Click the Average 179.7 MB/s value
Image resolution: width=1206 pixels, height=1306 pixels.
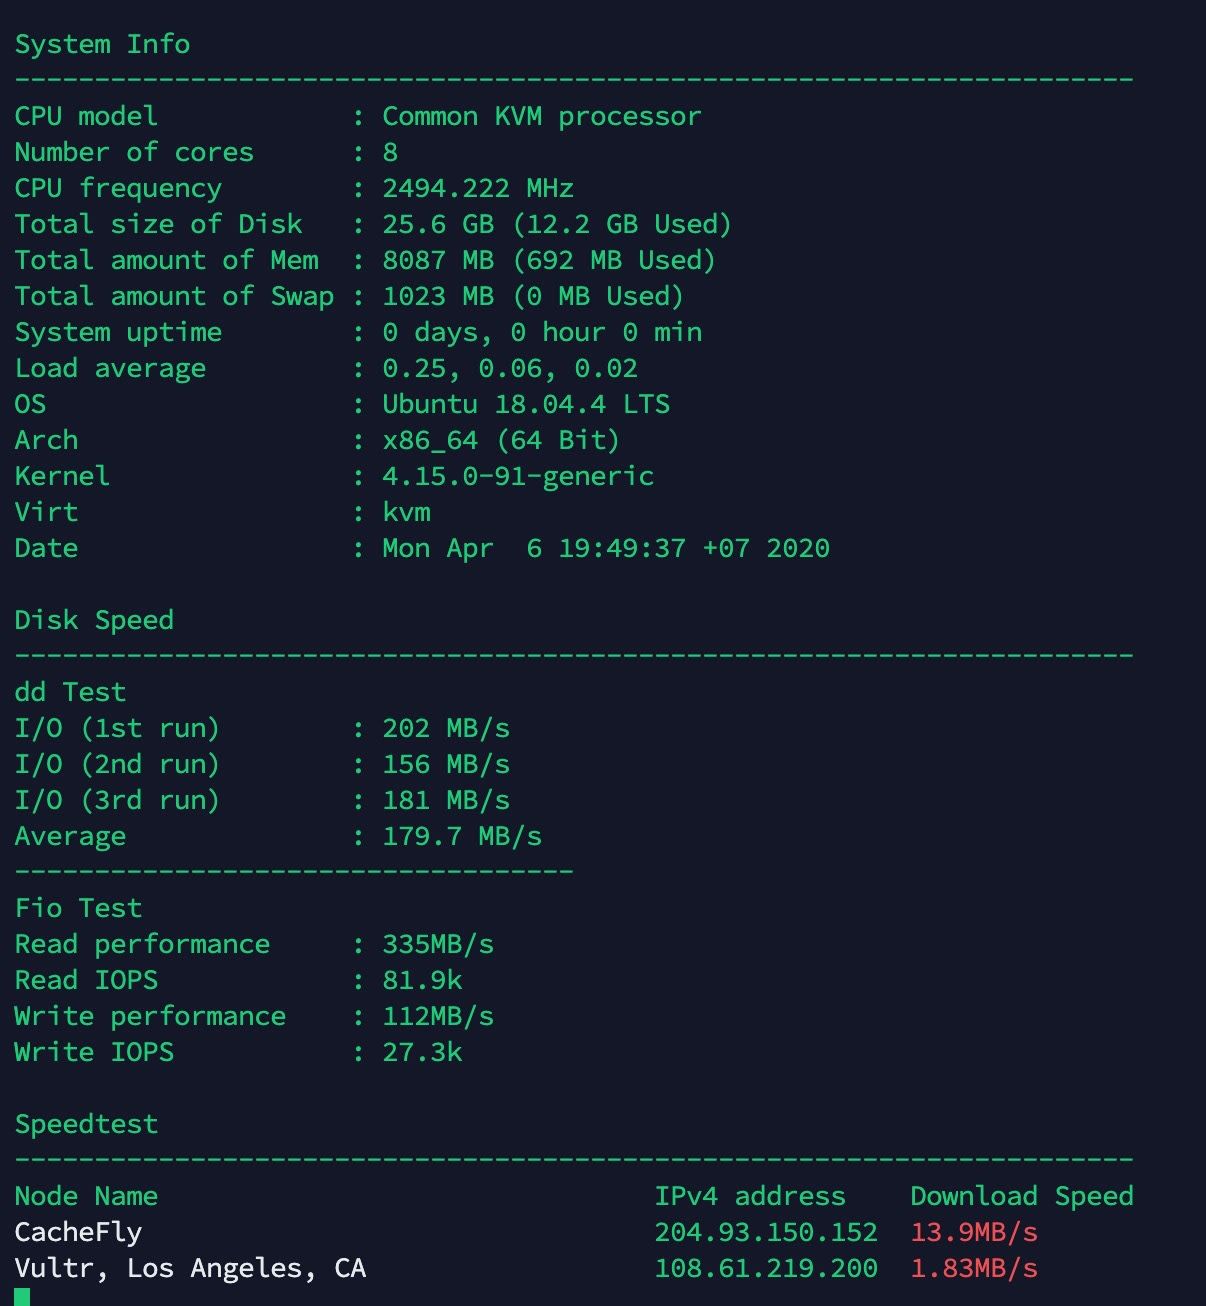462,836
